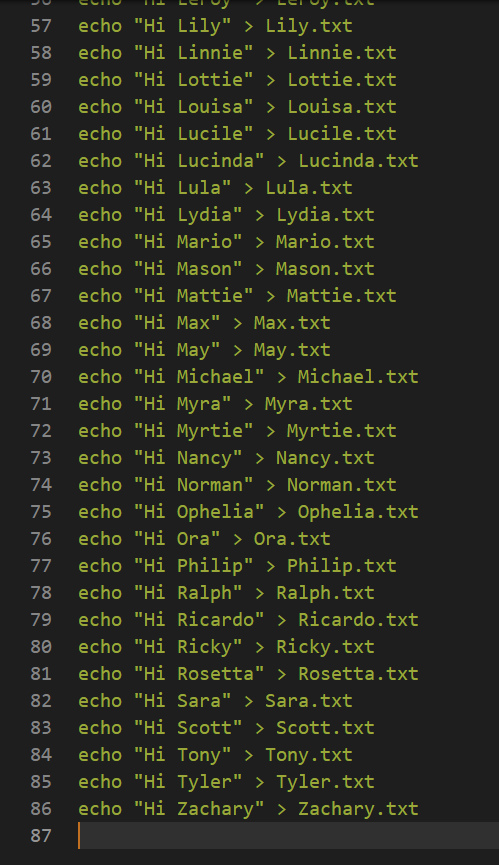Click on the Nancy.txt filename
Screen dimensions: 499x865
coord(325,458)
